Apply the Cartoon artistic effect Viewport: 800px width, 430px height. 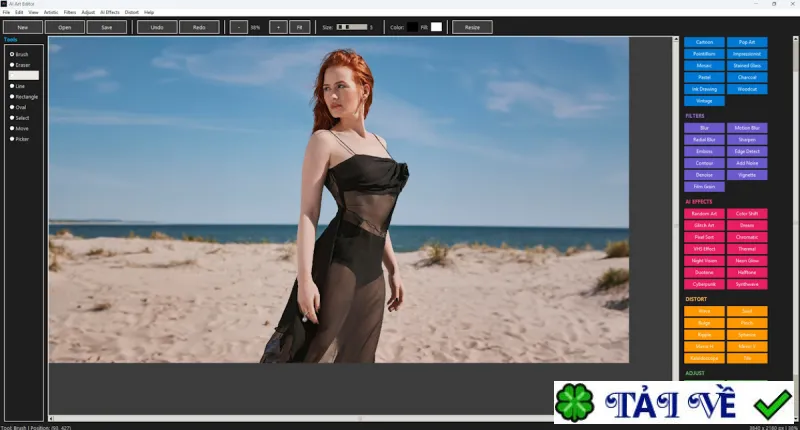(x=704, y=42)
